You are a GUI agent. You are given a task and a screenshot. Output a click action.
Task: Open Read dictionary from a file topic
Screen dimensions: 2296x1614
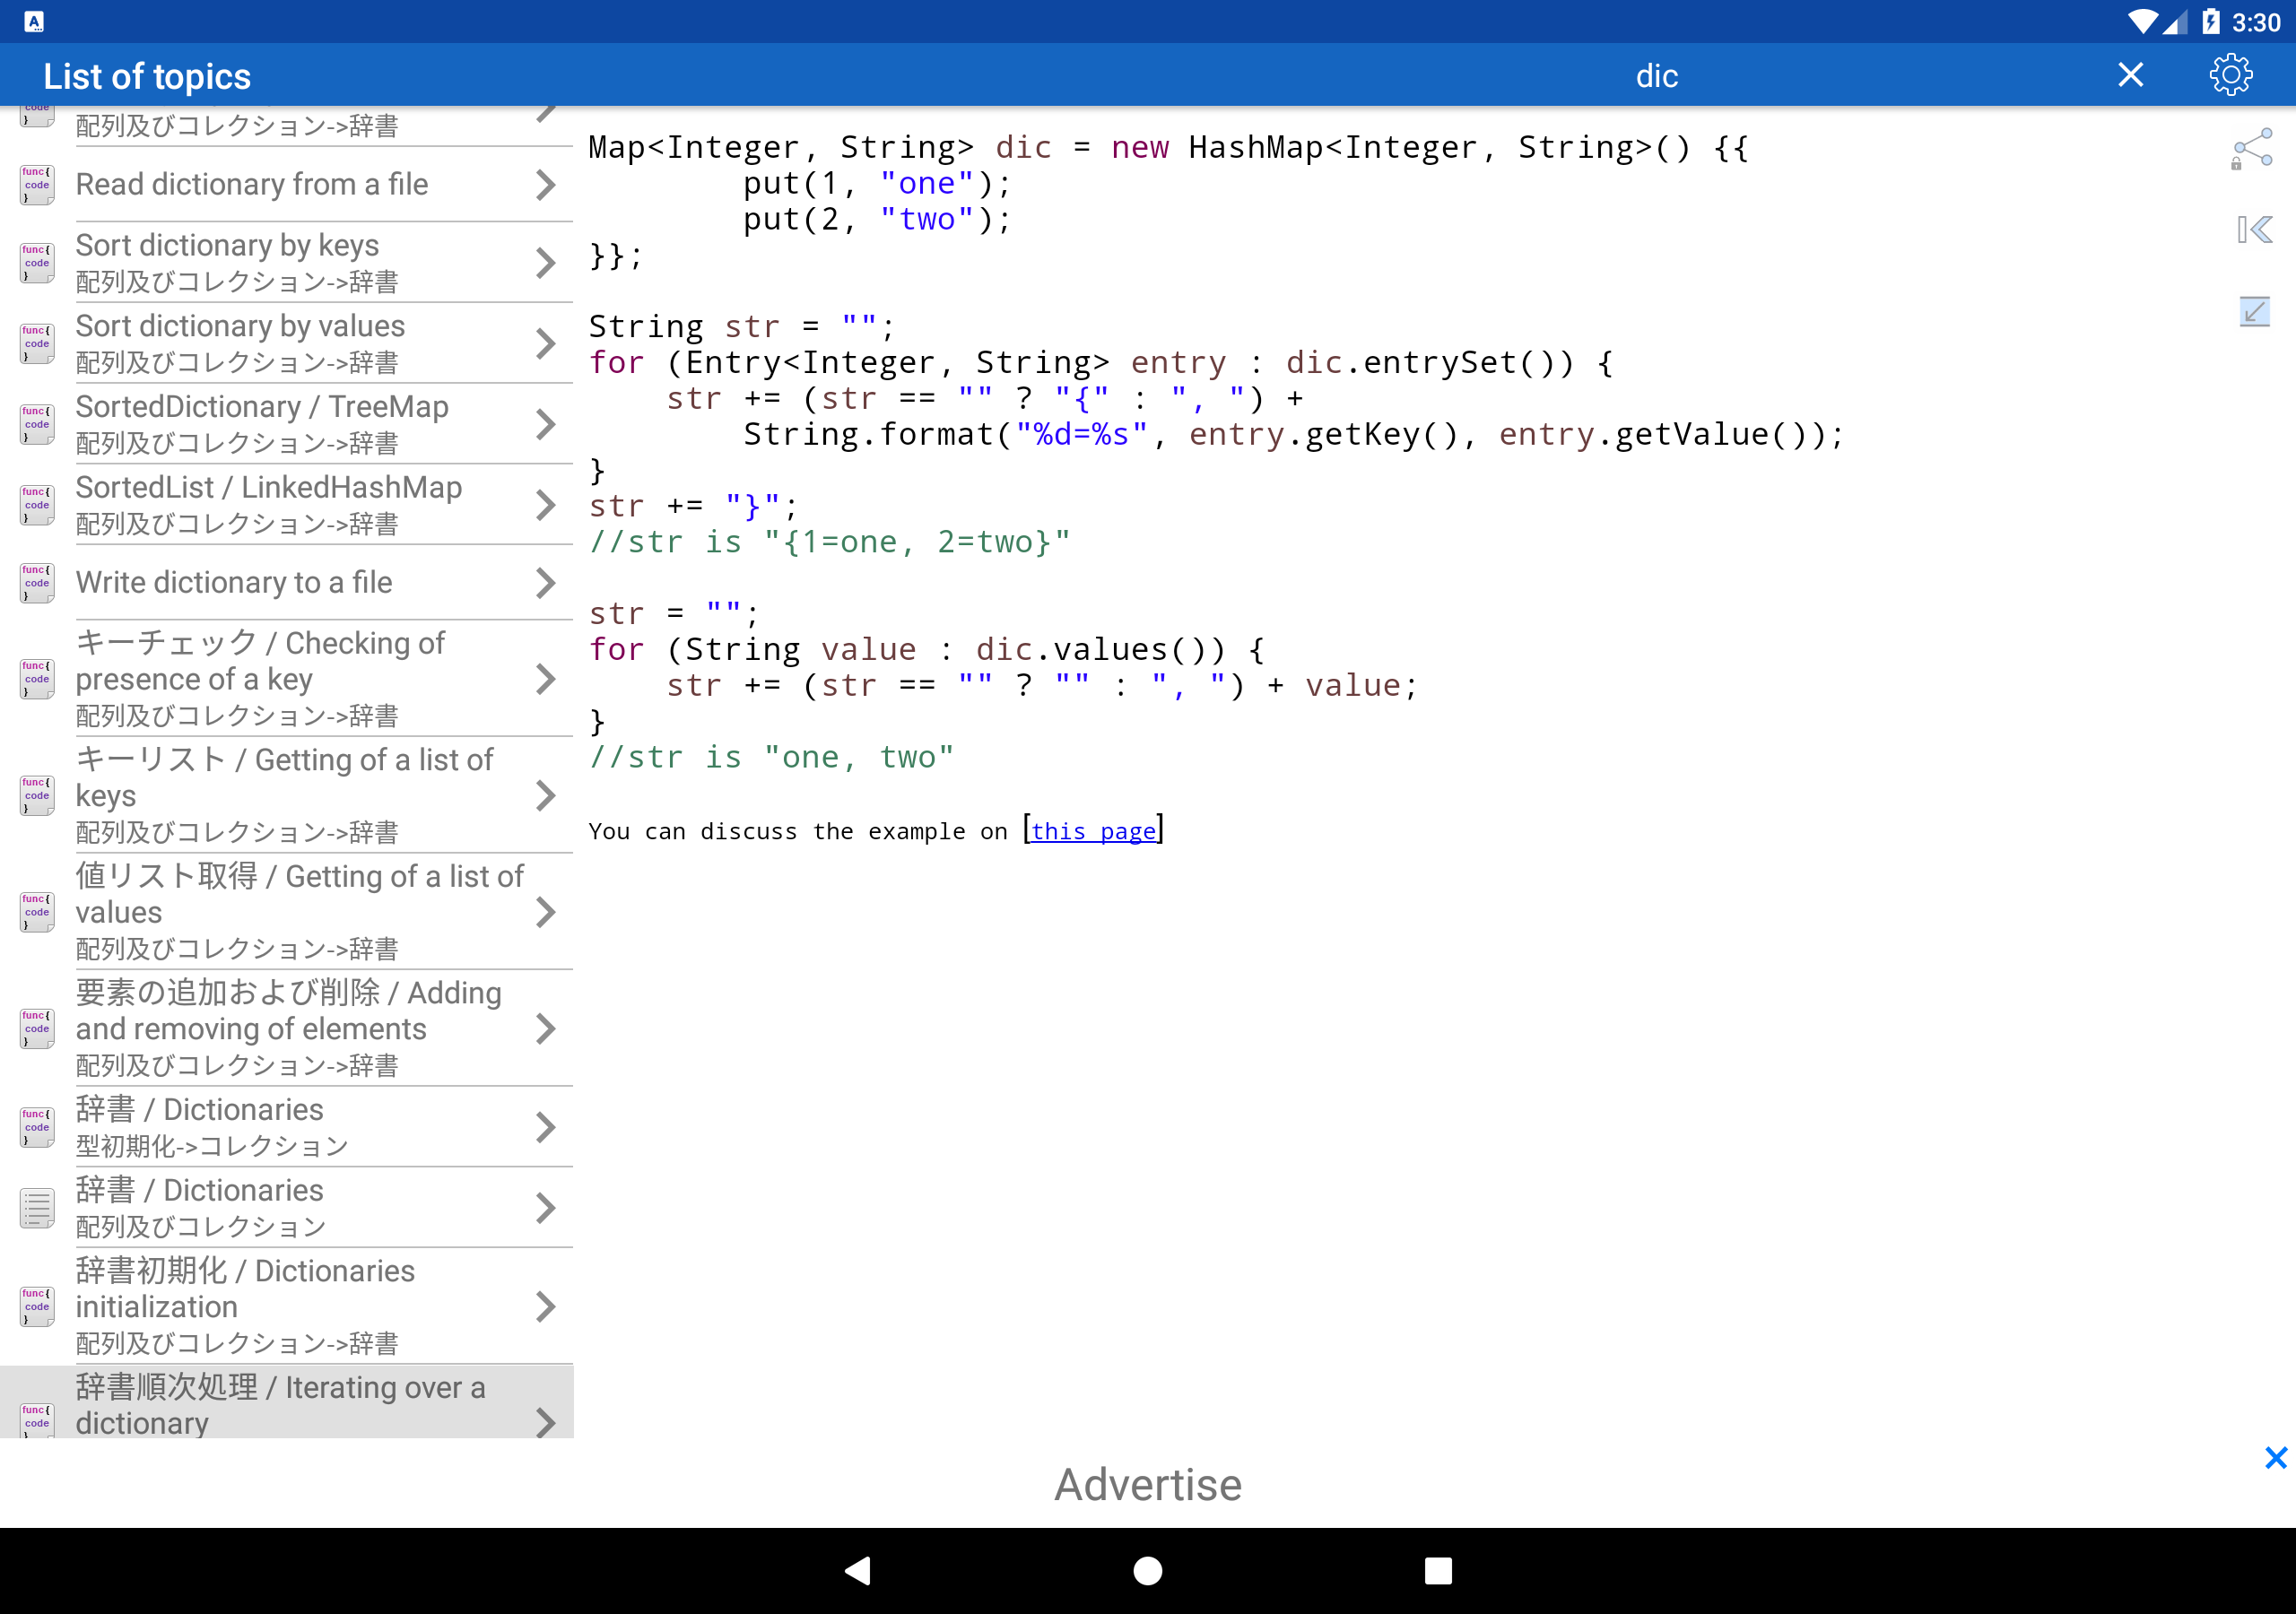tap(287, 185)
